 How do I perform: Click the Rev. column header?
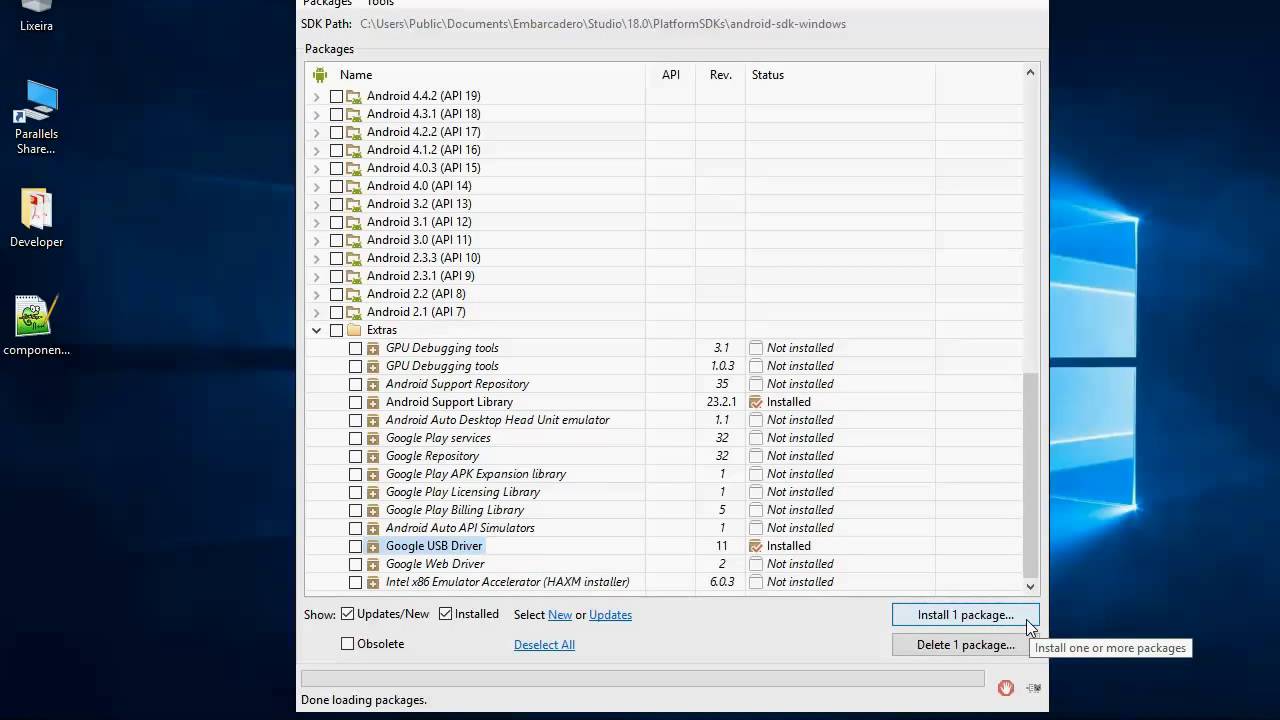pos(721,75)
